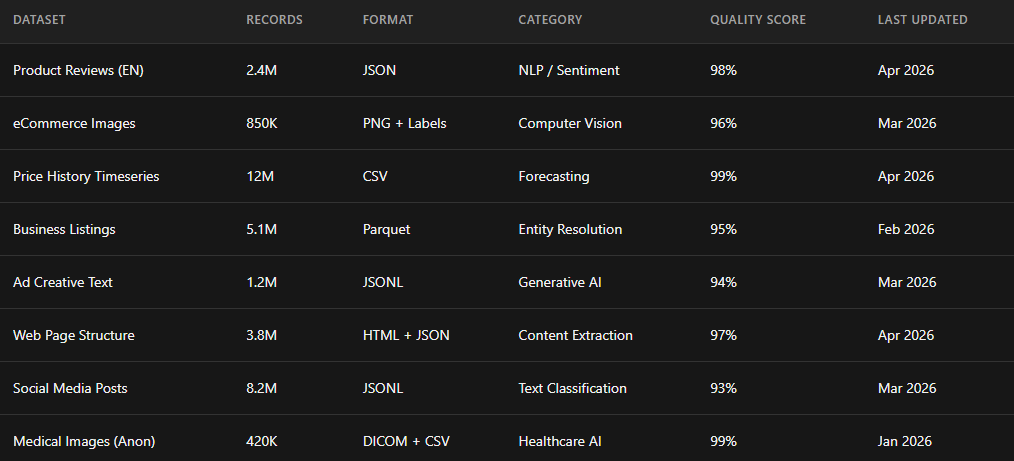Sort by the Records column header
1014x461 pixels.
[x=274, y=20]
